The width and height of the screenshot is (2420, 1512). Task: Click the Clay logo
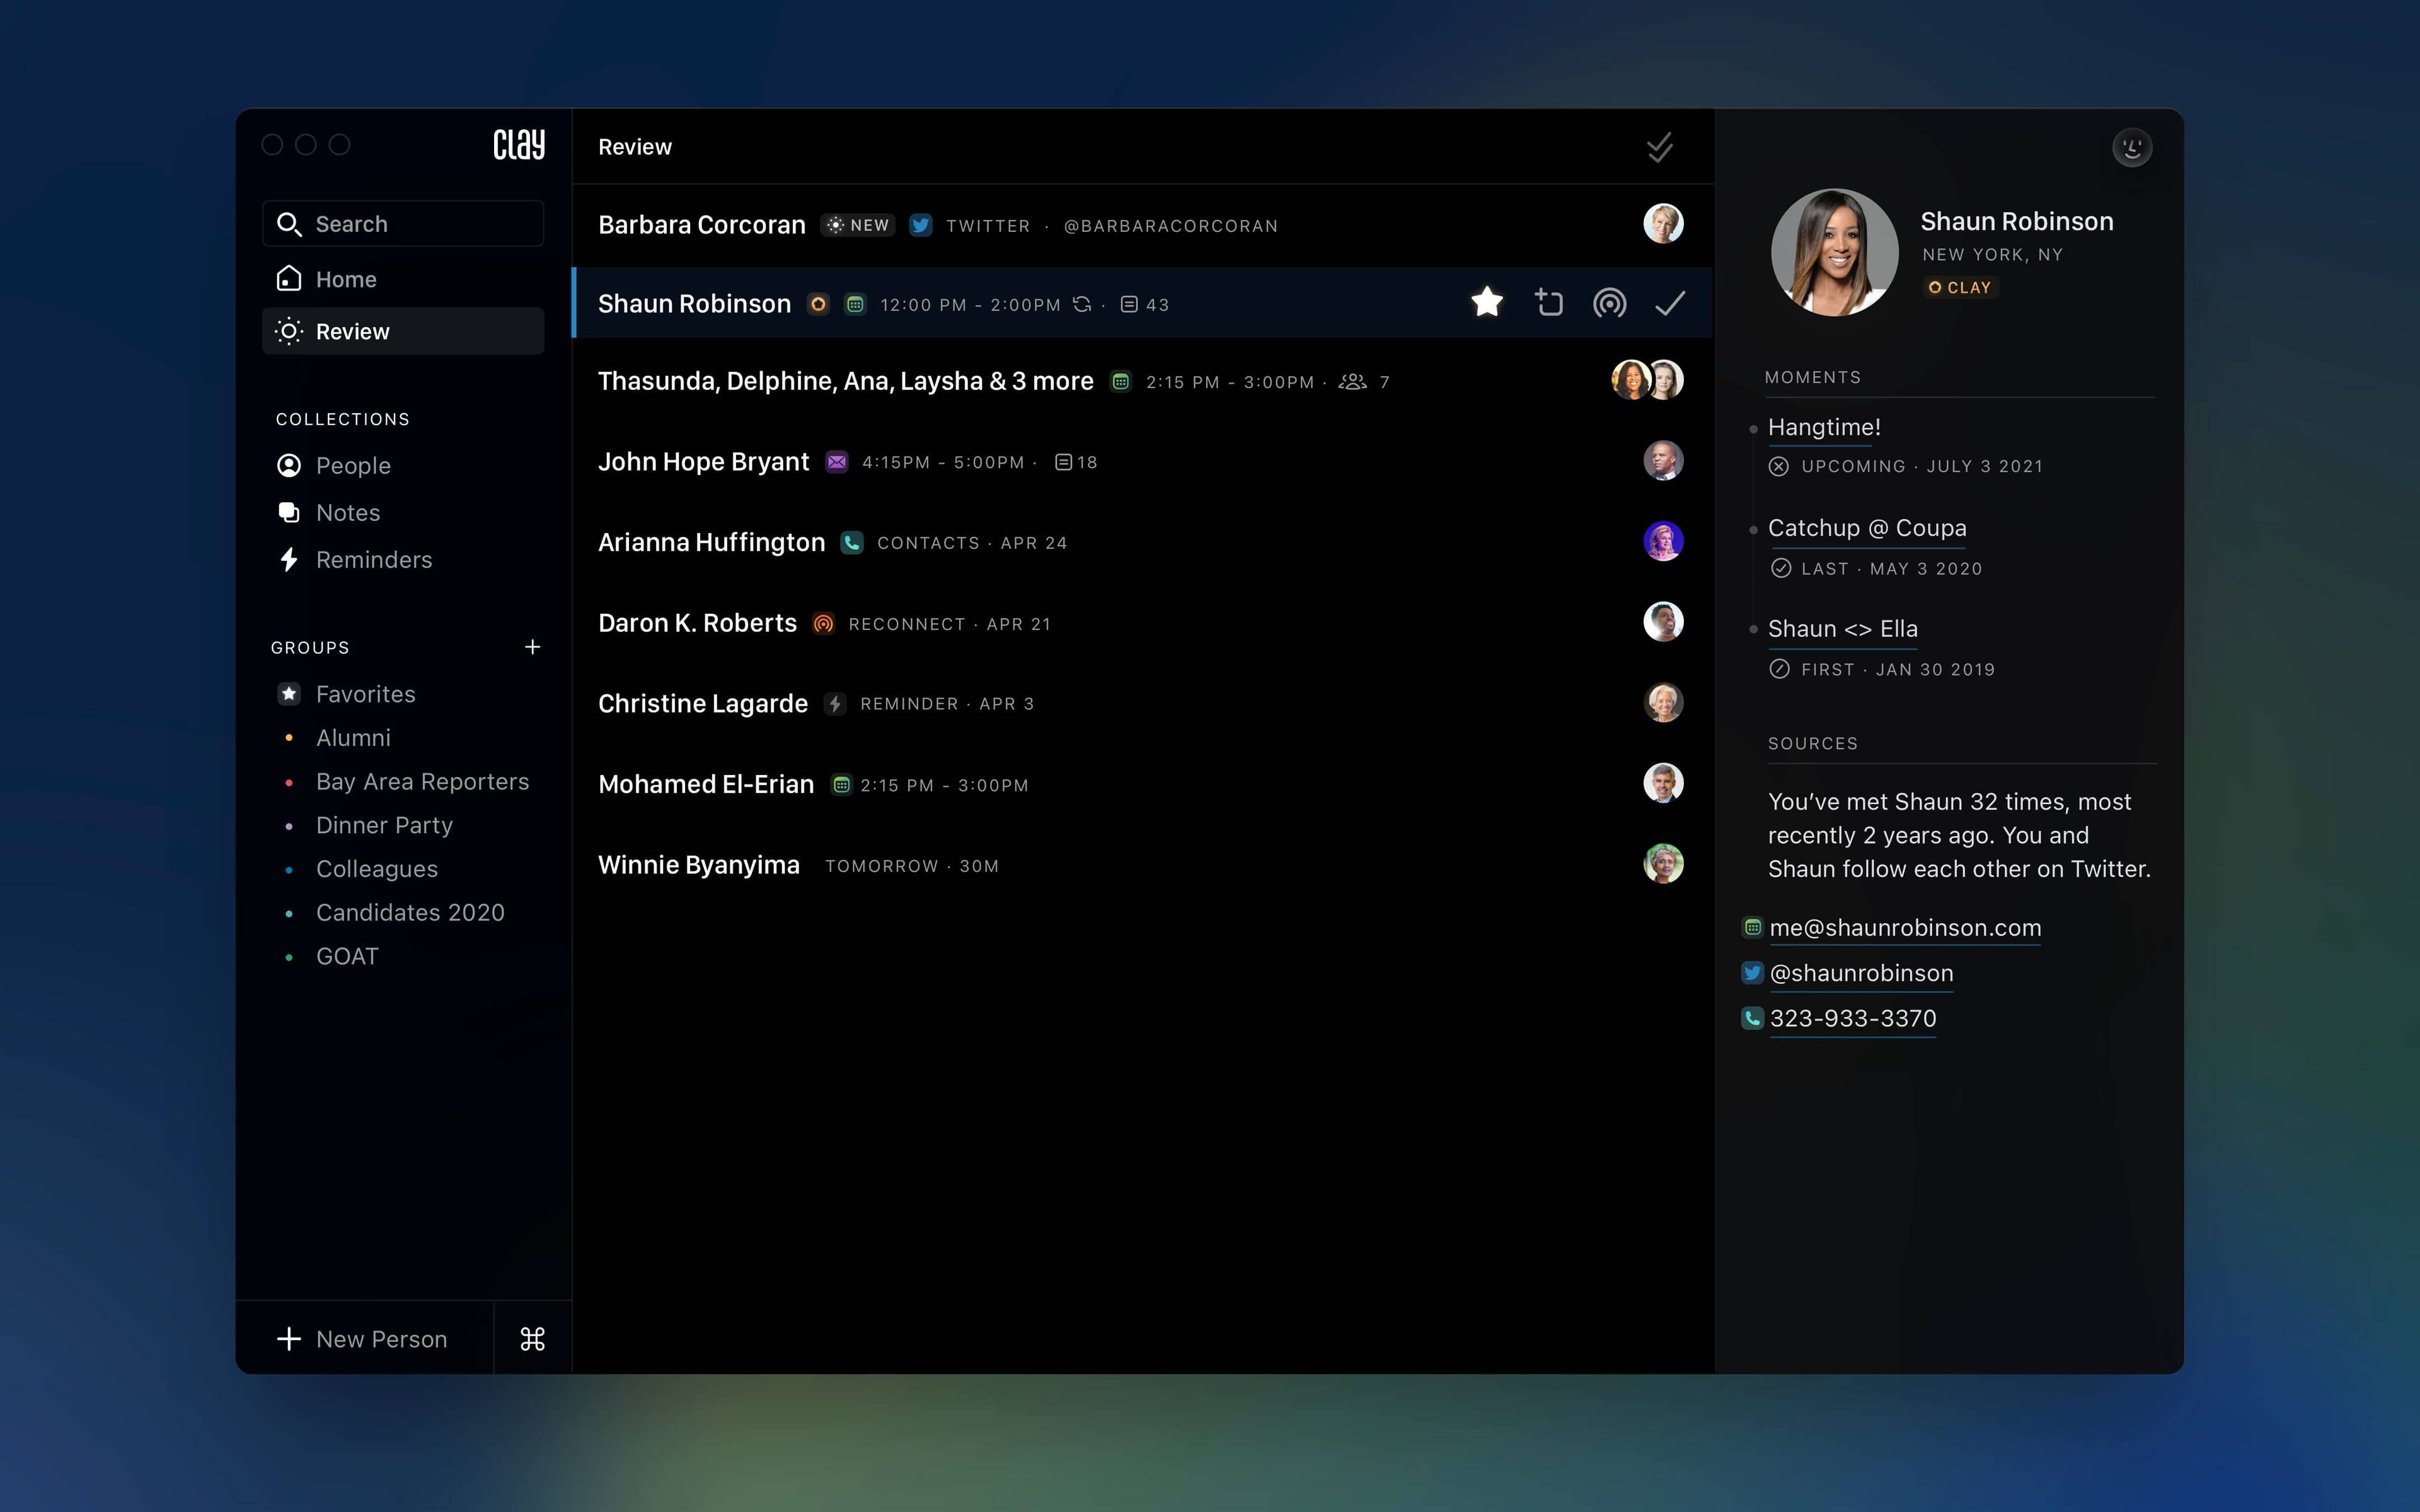click(x=519, y=145)
